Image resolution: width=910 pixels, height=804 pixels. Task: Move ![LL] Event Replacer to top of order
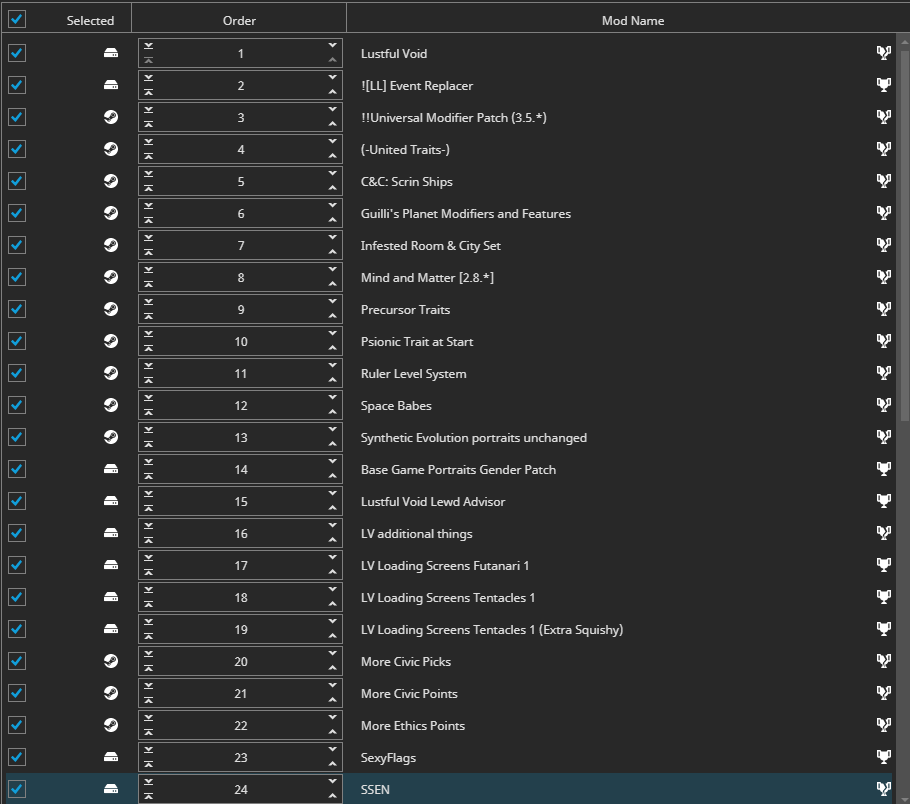(x=149, y=92)
